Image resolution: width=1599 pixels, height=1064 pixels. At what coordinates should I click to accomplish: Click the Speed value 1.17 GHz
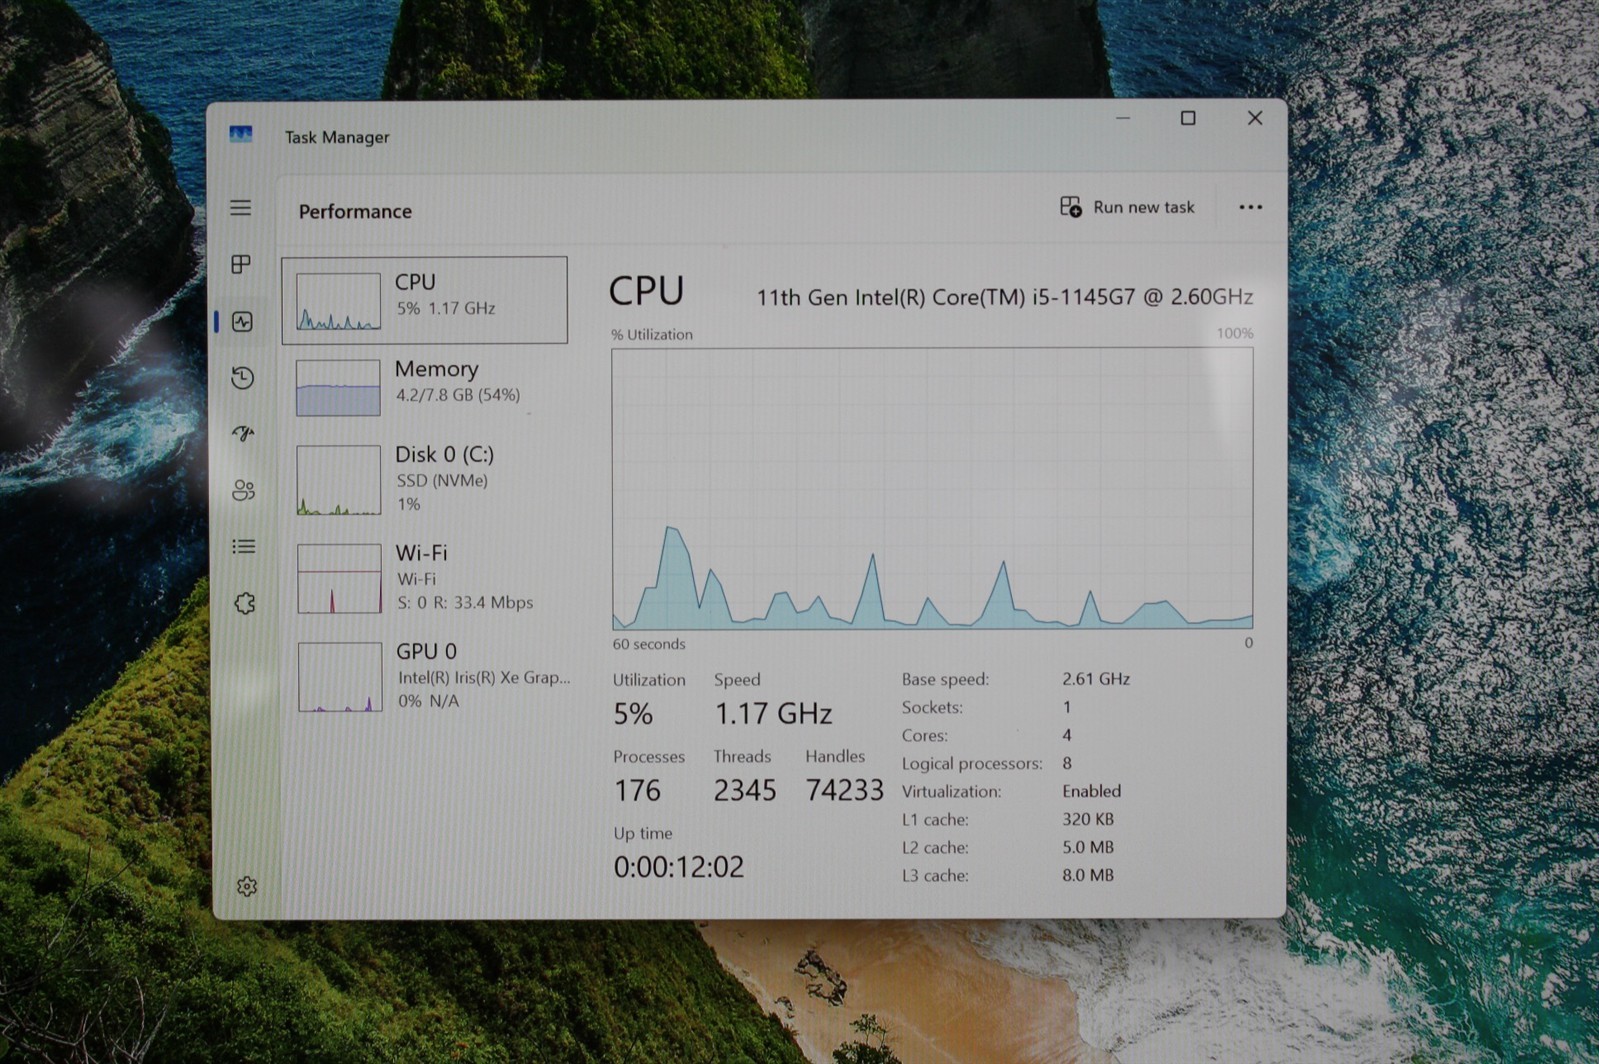point(773,713)
